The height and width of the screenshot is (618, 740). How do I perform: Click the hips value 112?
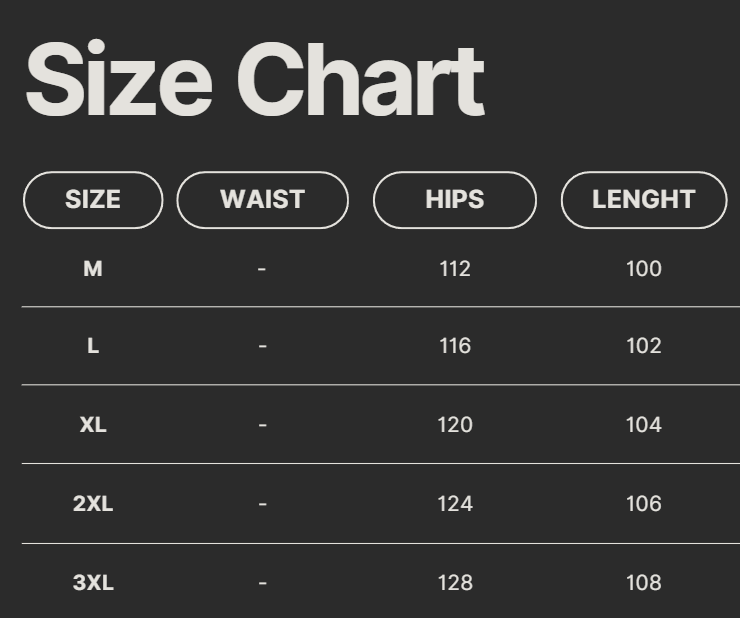pyautogui.click(x=455, y=268)
